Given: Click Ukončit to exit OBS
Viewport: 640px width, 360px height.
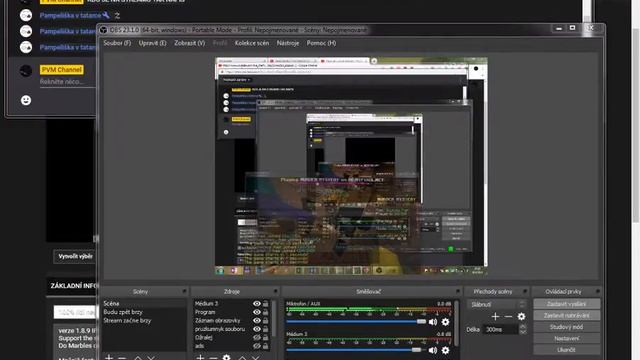Looking at the screenshot, I should click(x=567, y=350).
